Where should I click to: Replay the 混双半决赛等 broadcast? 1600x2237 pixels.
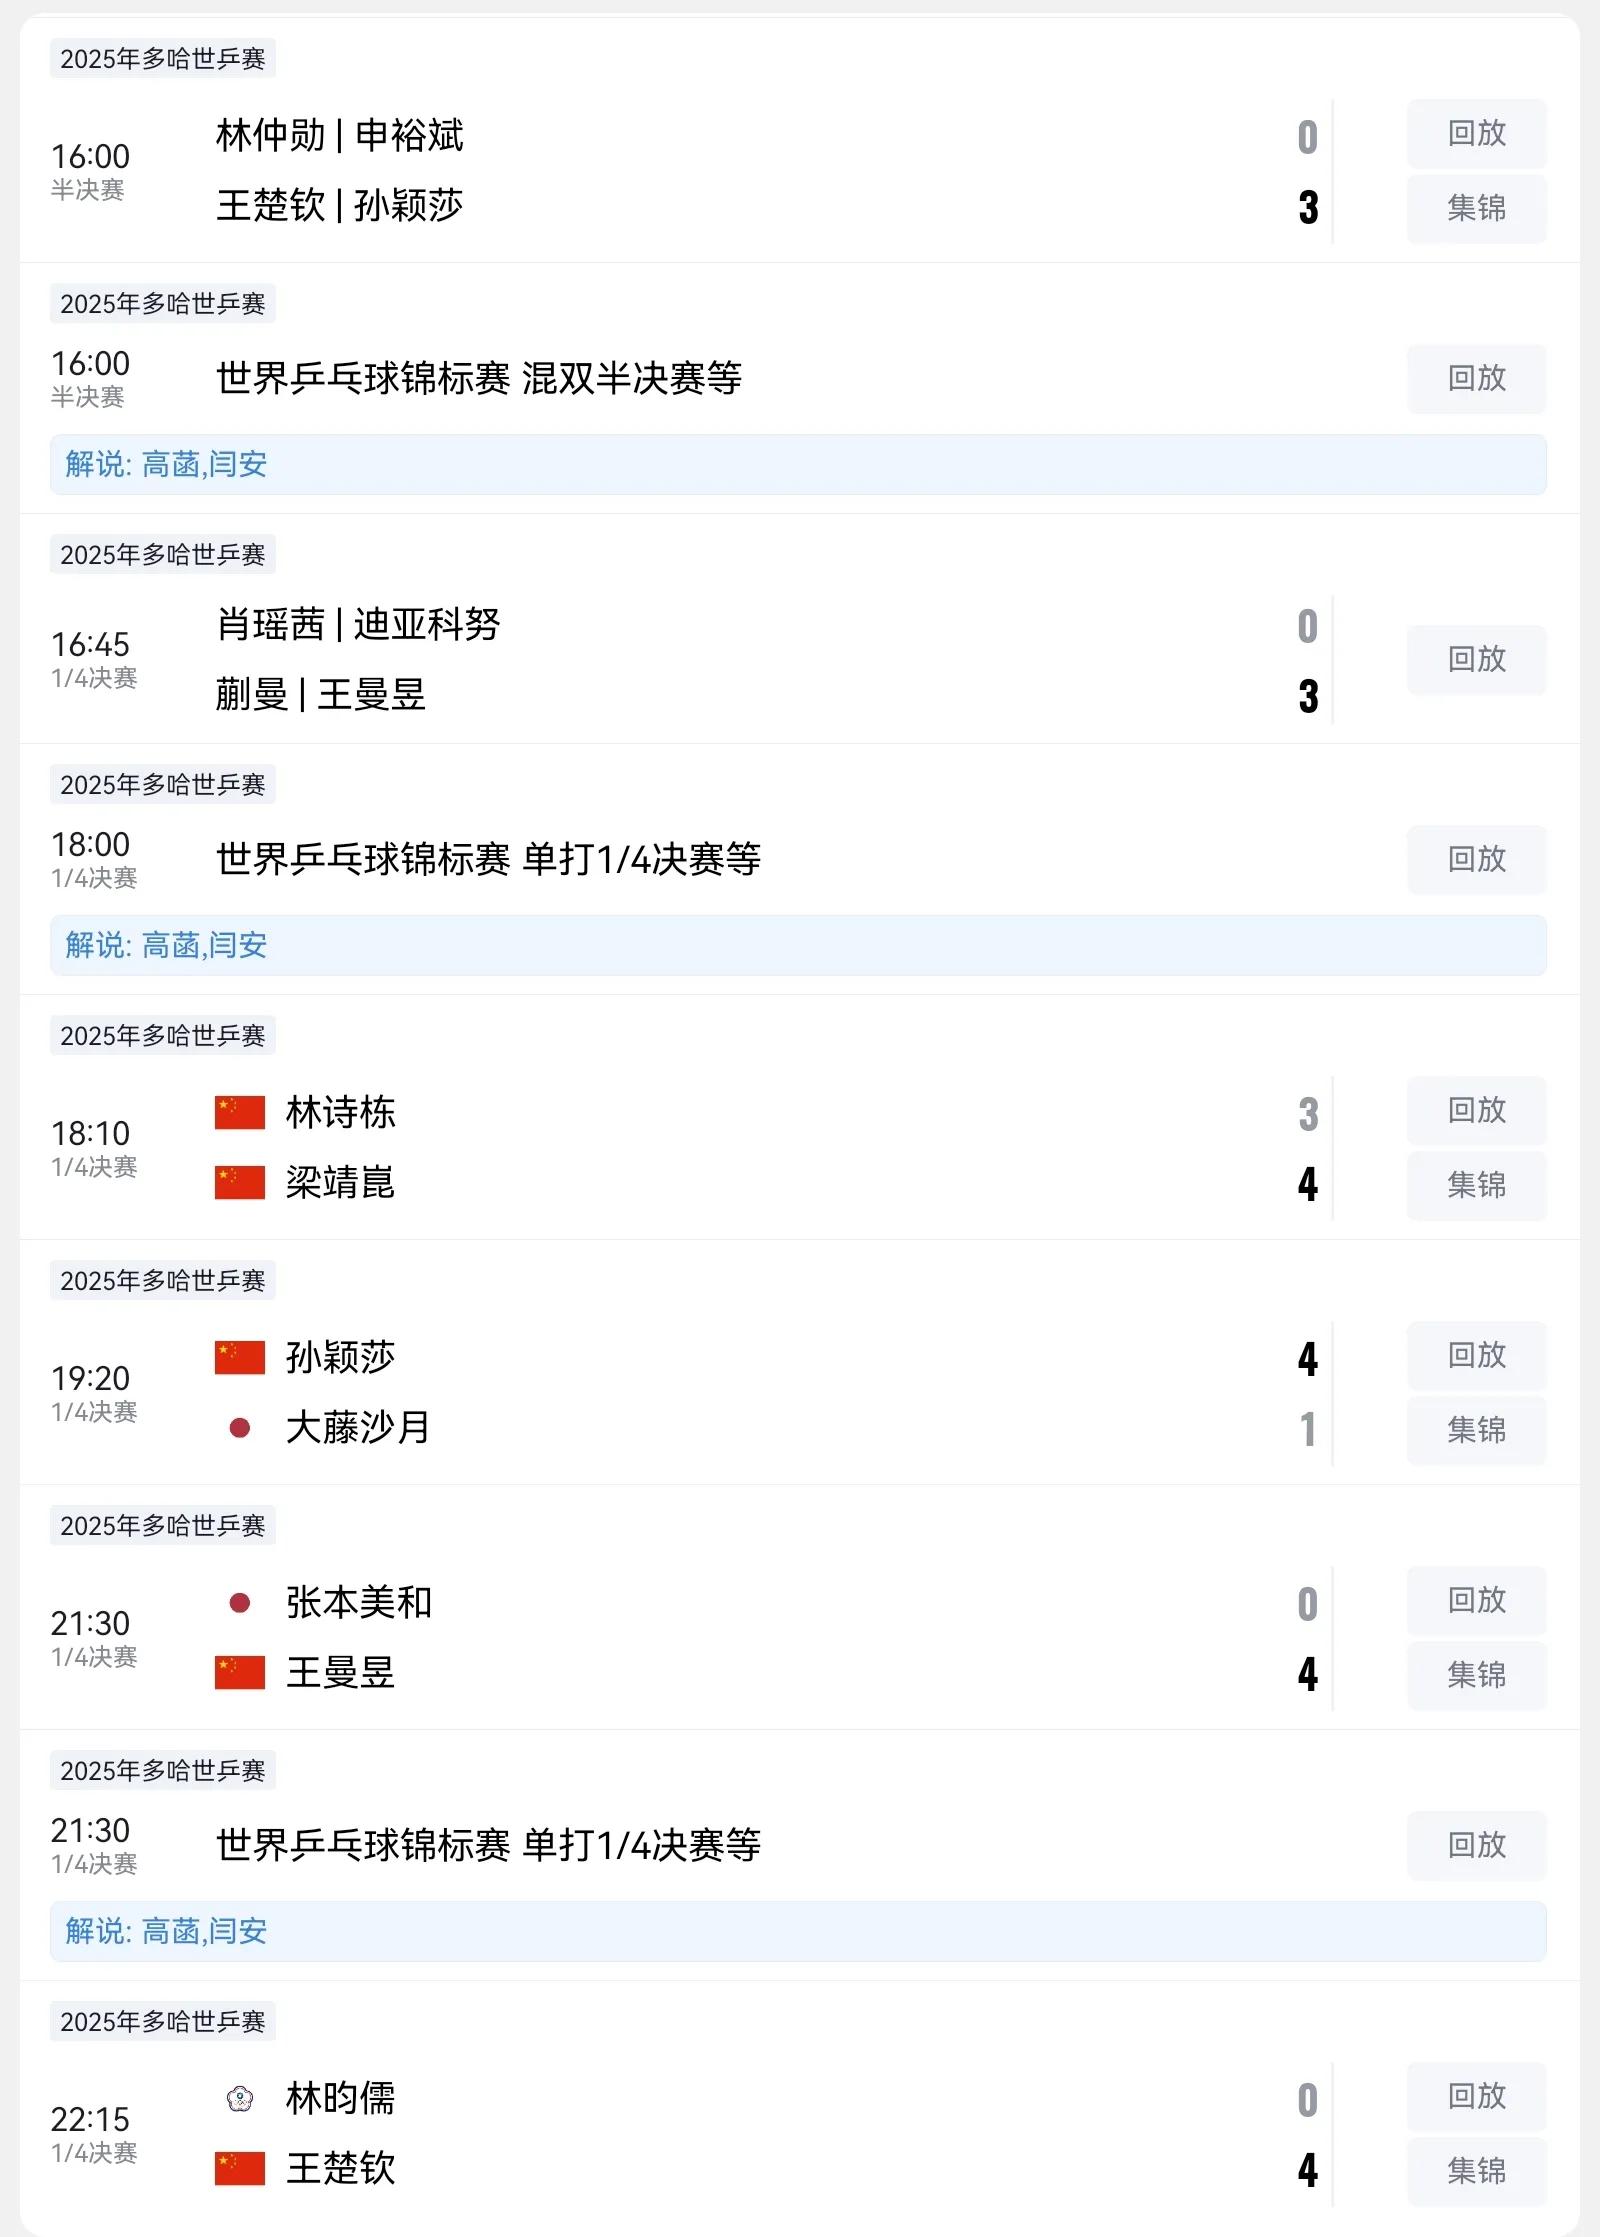1476,378
